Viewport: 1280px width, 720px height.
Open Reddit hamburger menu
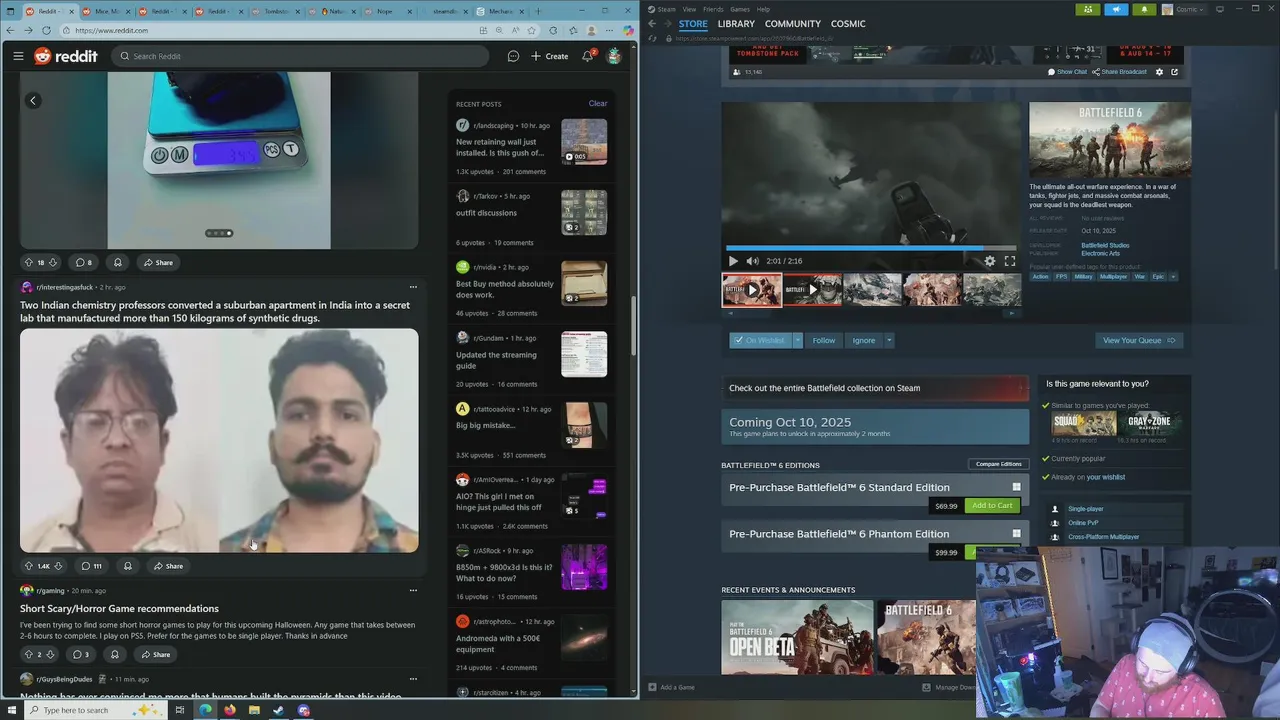pos(18,56)
